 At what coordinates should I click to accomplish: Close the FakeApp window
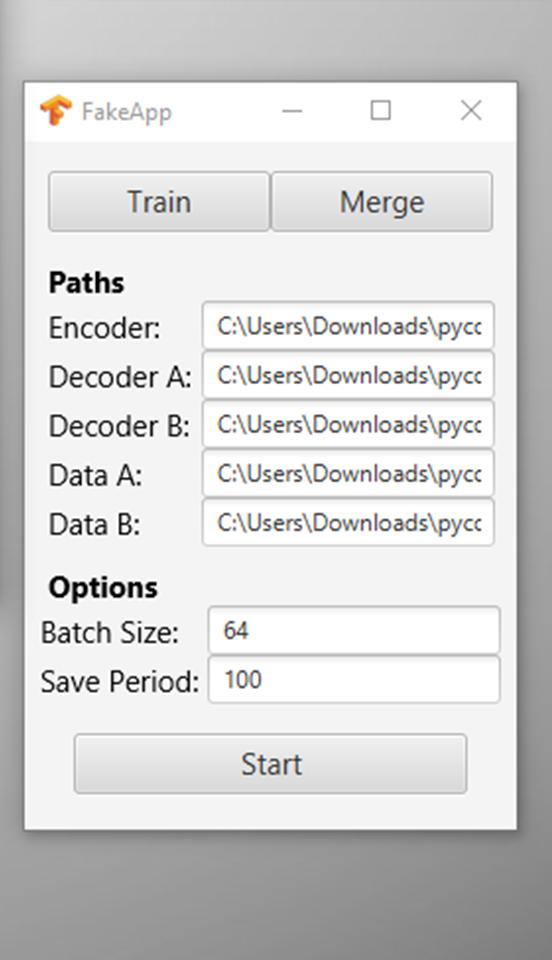point(471,110)
